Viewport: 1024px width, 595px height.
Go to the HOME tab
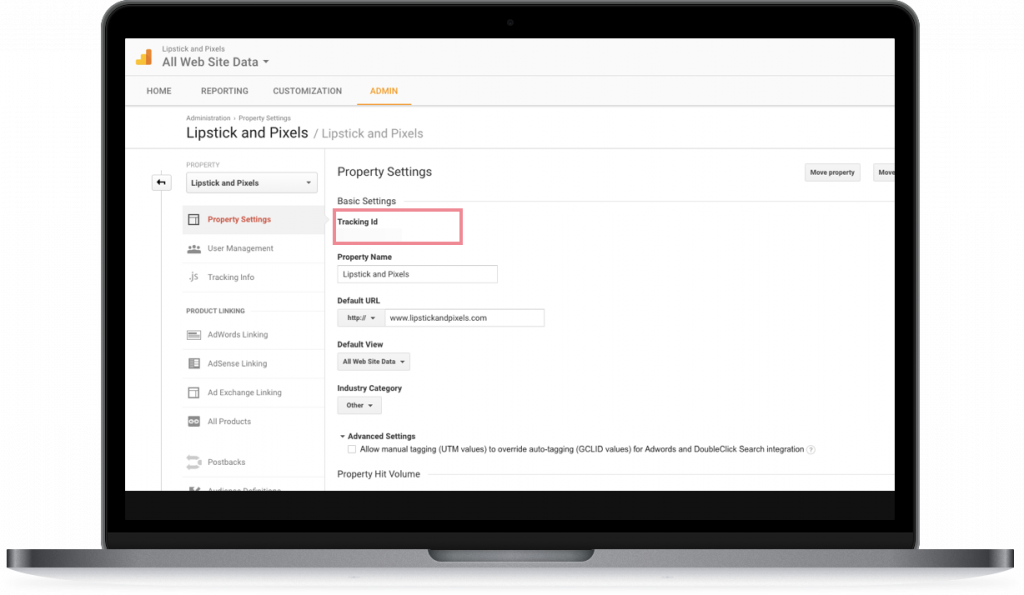[159, 91]
